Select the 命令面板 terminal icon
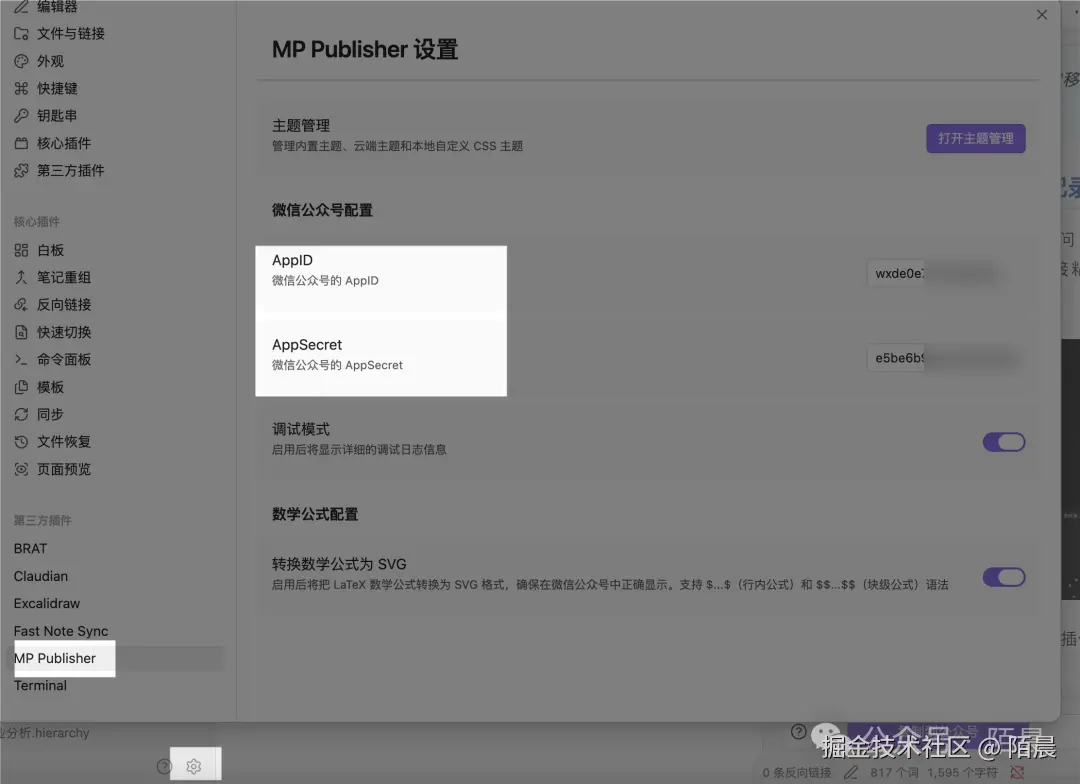The height and width of the screenshot is (784, 1080). [73, 359]
